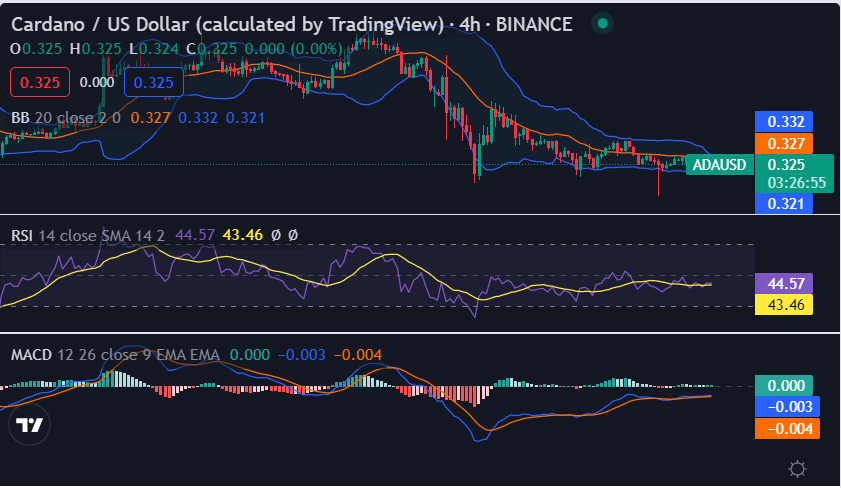
Task: Click the MACD legend value -0.004
Action: (358, 354)
